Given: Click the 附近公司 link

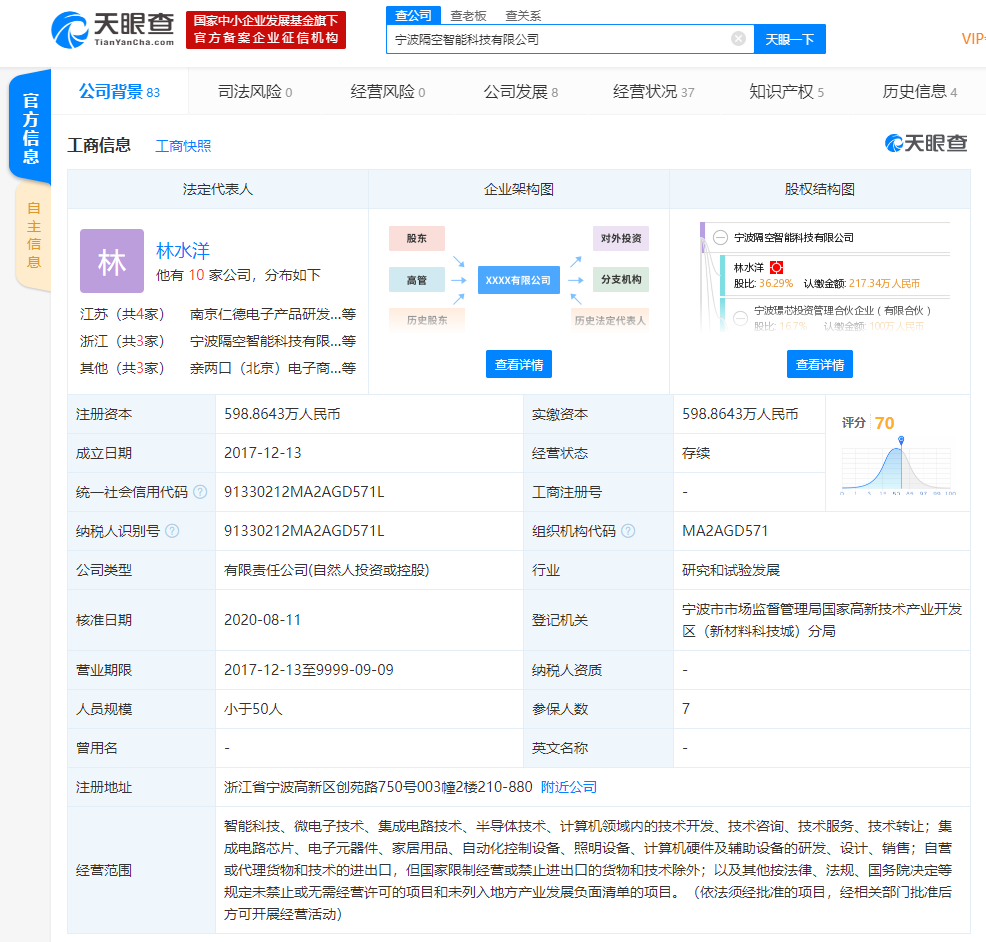Looking at the screenshot, I should pos(569,787).
